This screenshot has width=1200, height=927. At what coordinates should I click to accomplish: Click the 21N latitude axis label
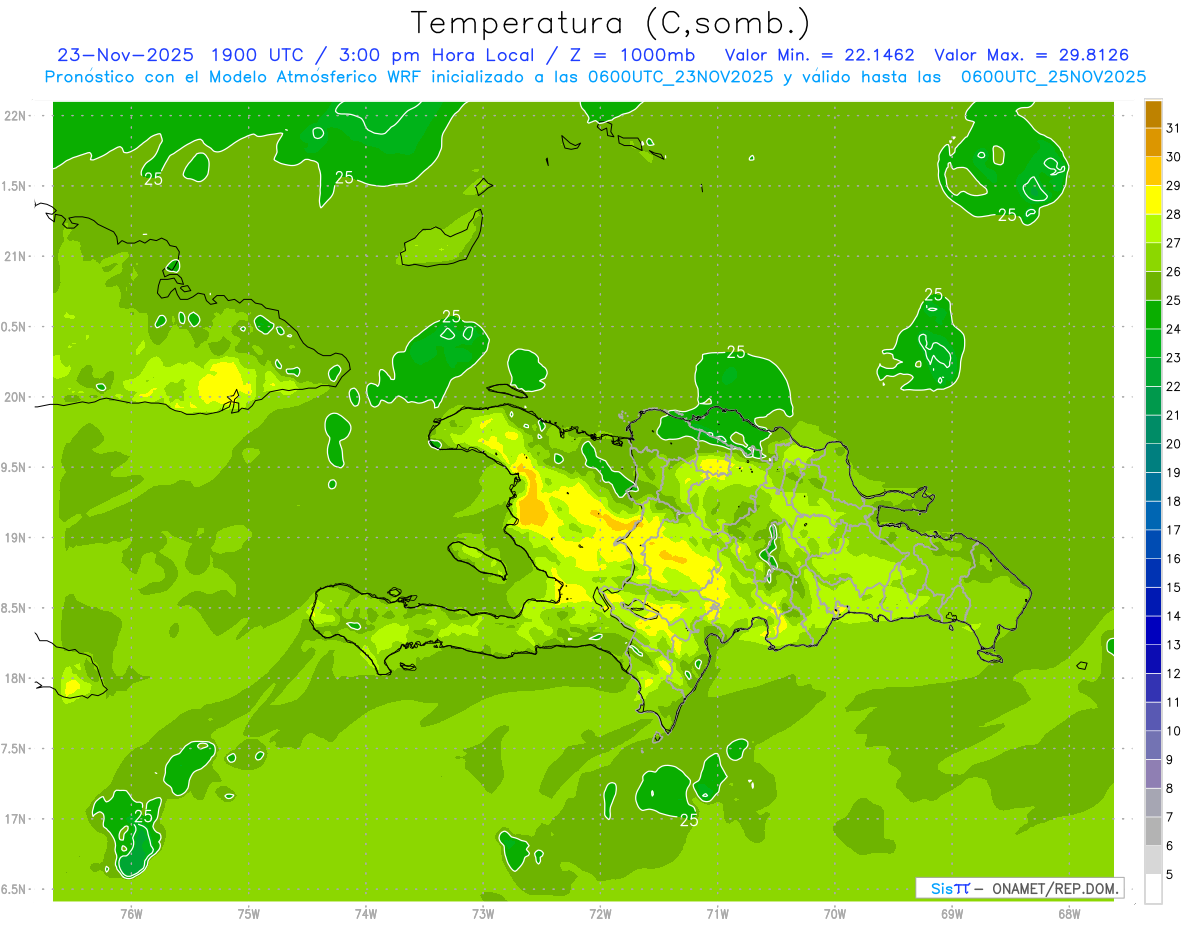click(15, 256)
